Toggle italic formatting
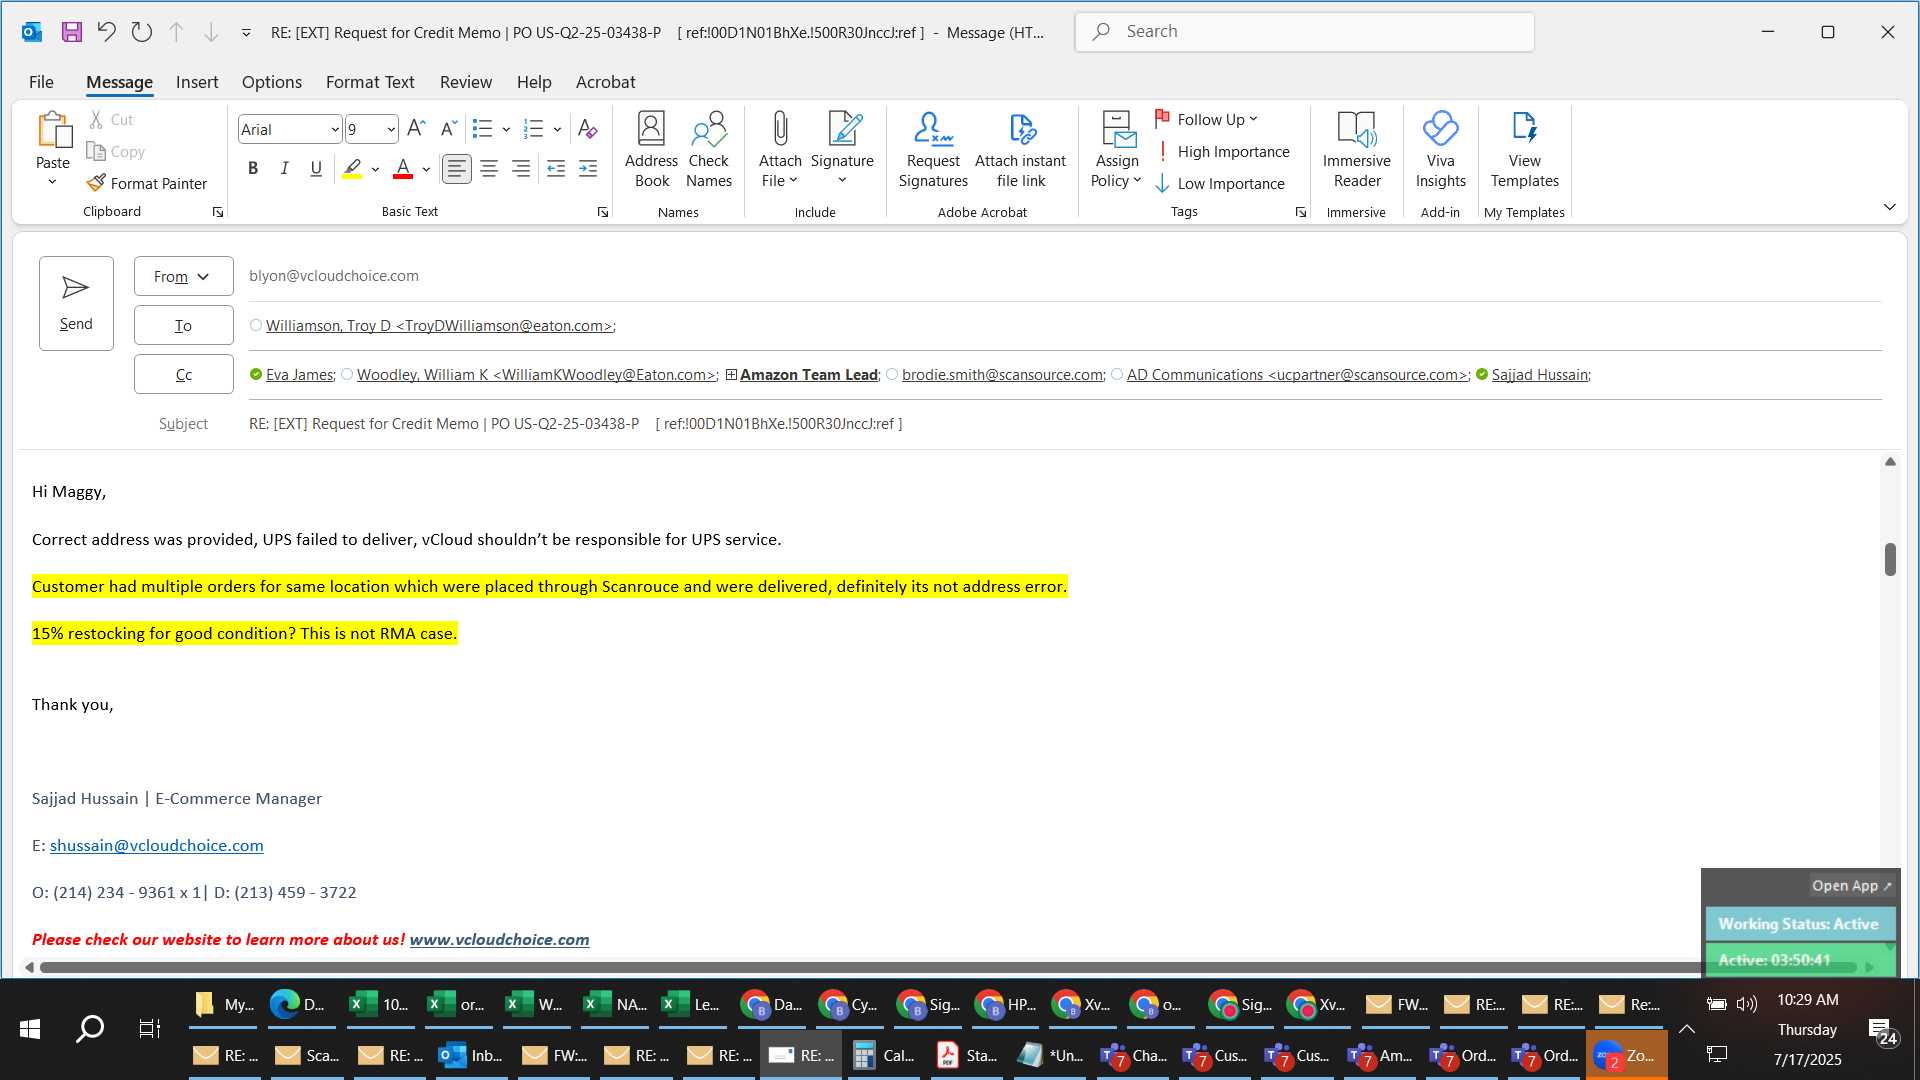 285,169
